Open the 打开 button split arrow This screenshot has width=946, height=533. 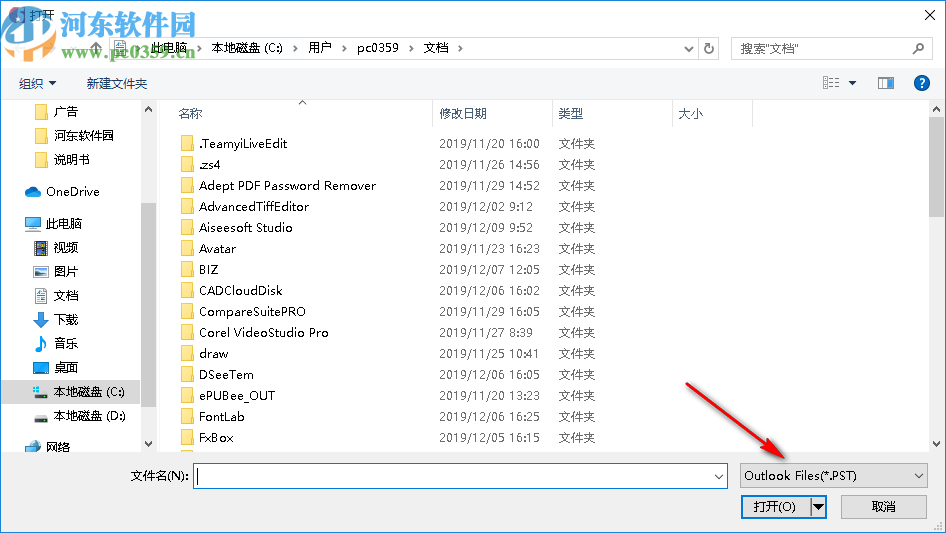817,506
